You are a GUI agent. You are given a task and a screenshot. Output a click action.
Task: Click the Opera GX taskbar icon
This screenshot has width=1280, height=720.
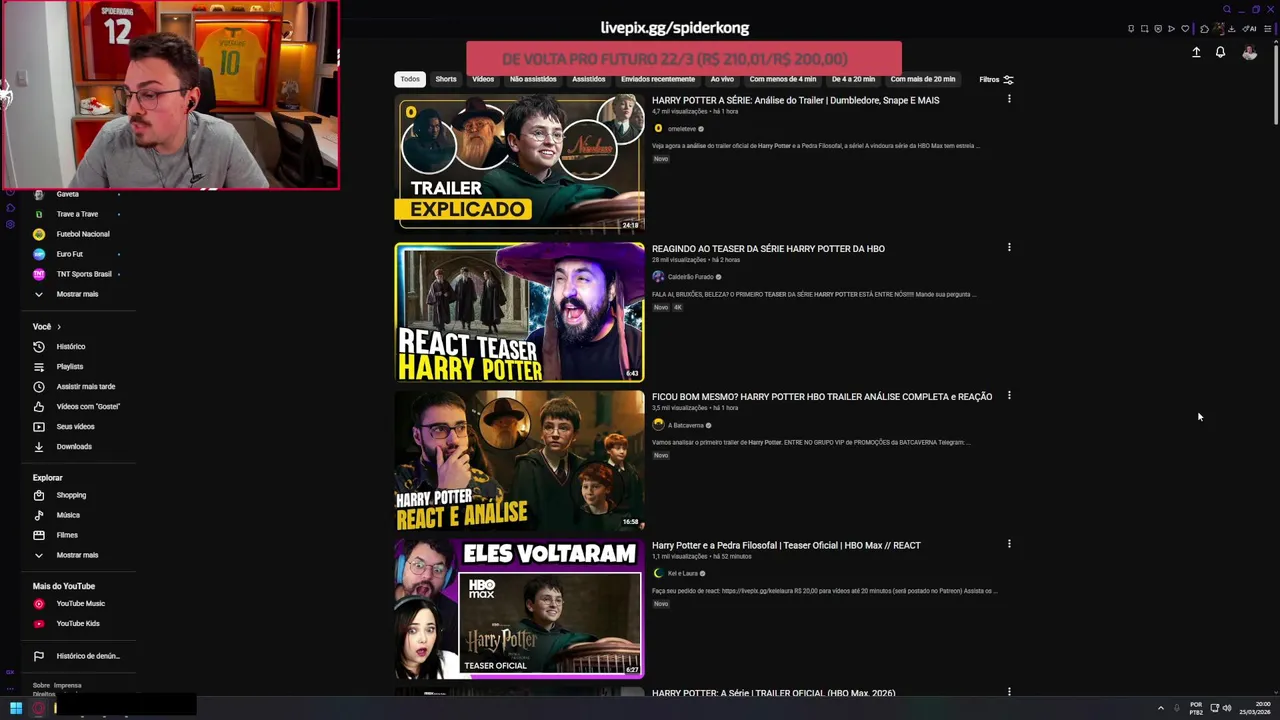coord(39,708)
